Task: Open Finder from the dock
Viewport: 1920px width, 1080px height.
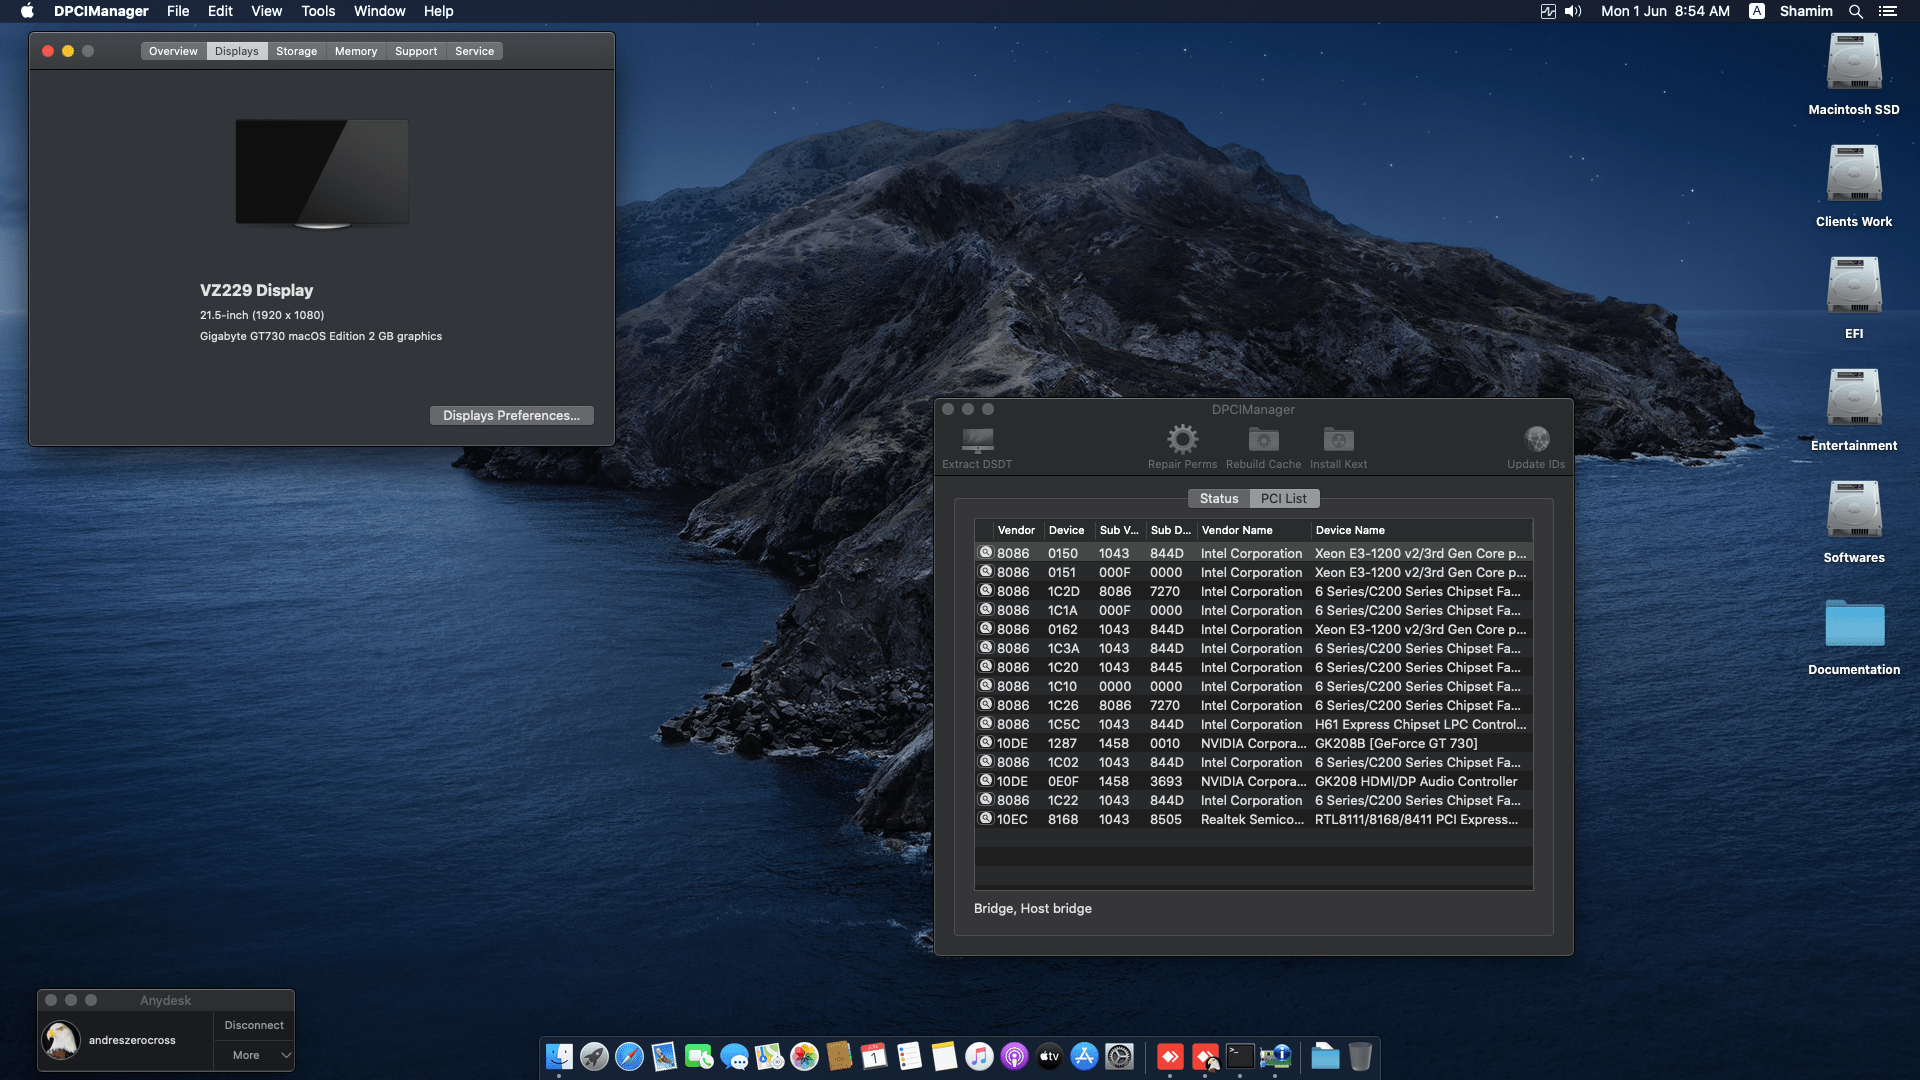Action: pyautogui.click(x=559, y=1056)
